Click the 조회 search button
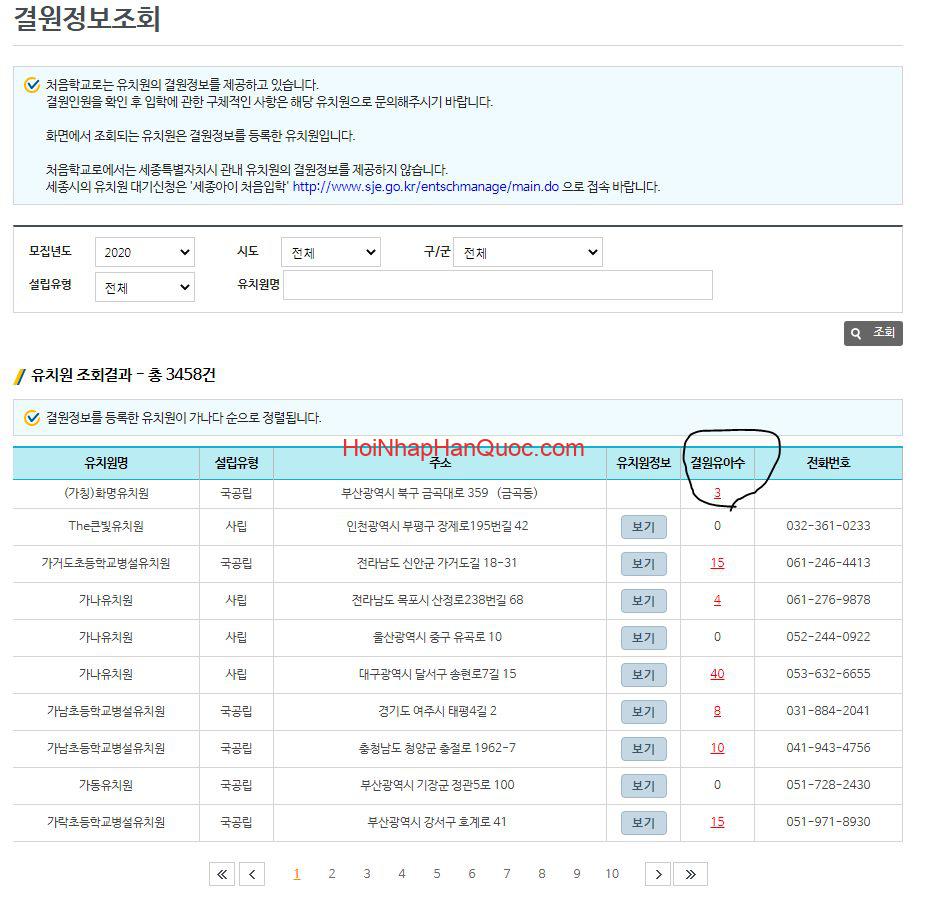This screenshot has height=900, width=927. pyautogui.click(x=873, y=333)
